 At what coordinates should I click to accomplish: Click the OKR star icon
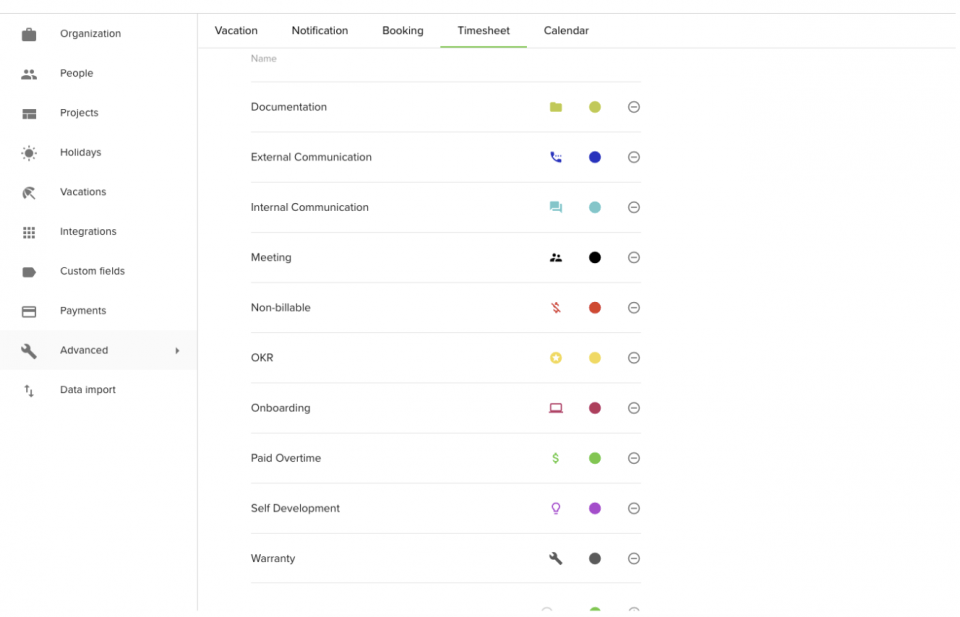(x=555, y=358)
